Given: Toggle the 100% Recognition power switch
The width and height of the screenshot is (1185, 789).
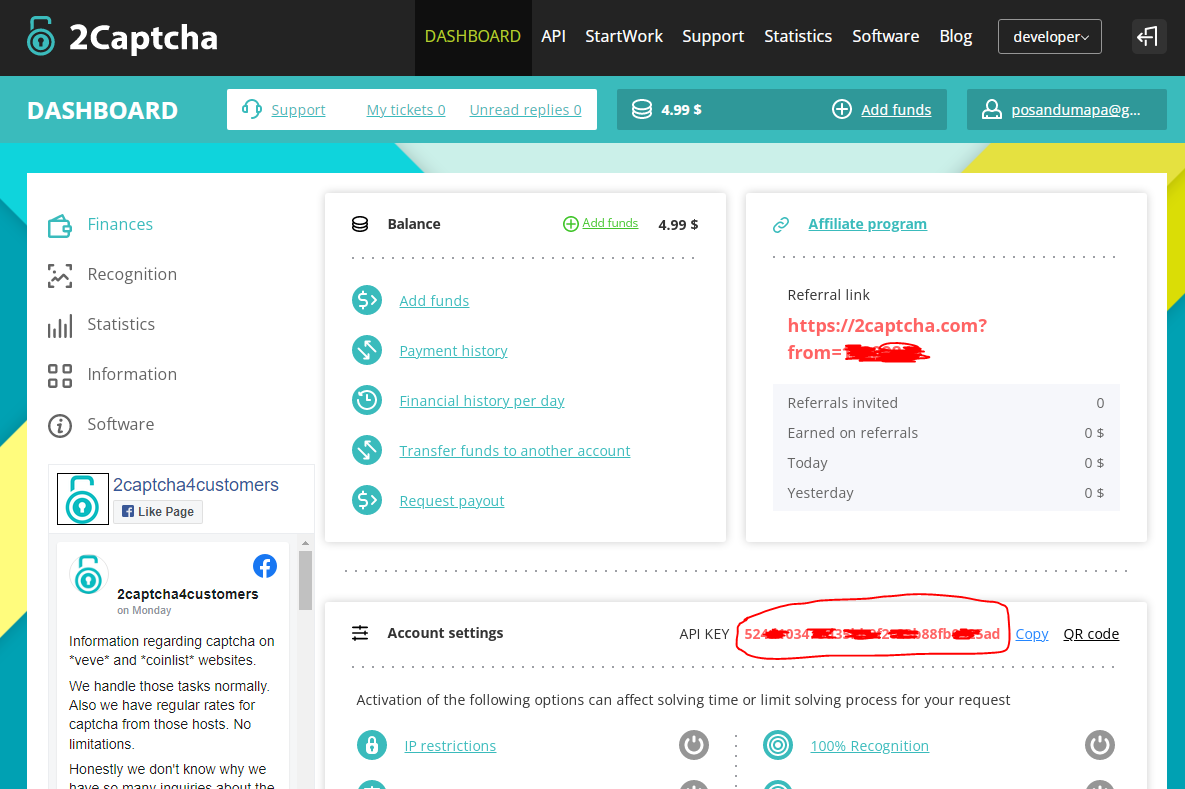Looking at the screenshot, I should (x=1100, y=745).
